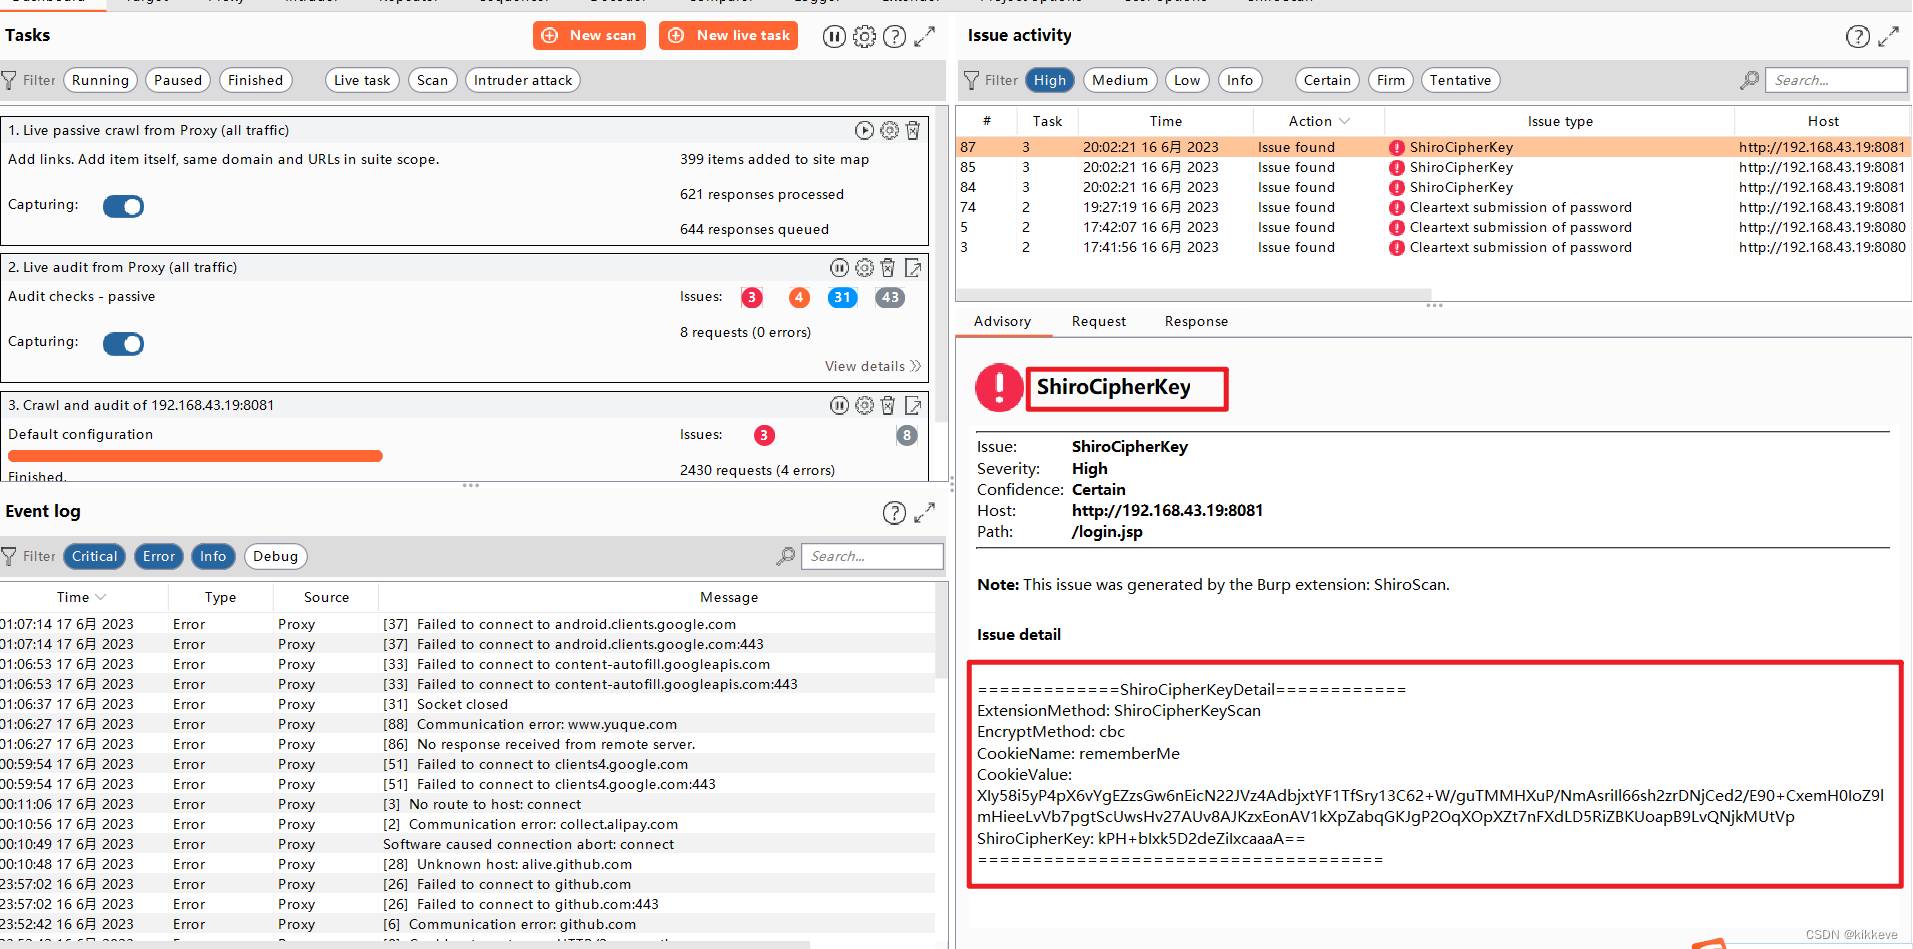Image resolution: width=1913 pixels, height=949 pixels.
Task: Filter tasks by Running
Action: click(100, 80)
